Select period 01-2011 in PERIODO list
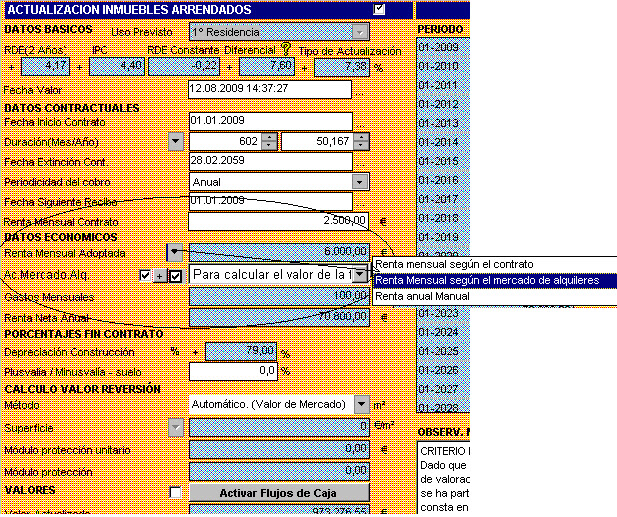The height and width of the screenshot is (517, 617). coord(443,85)
